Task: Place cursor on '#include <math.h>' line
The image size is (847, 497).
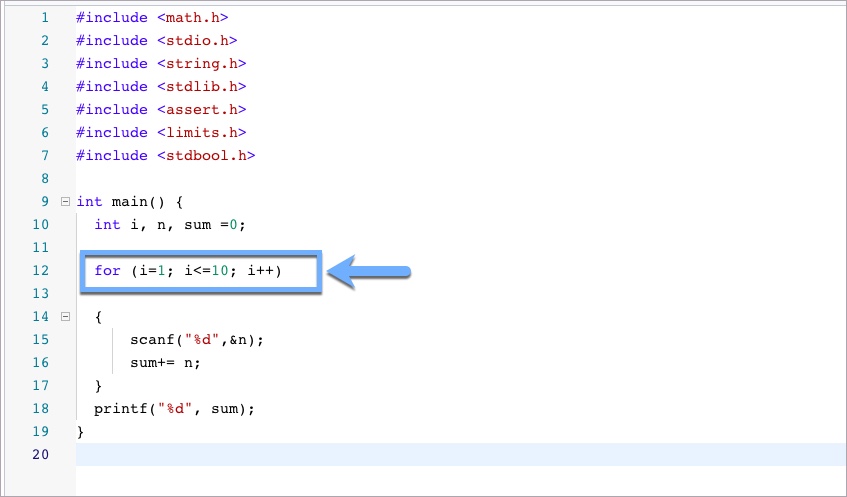Action: (x=152, y=18)
